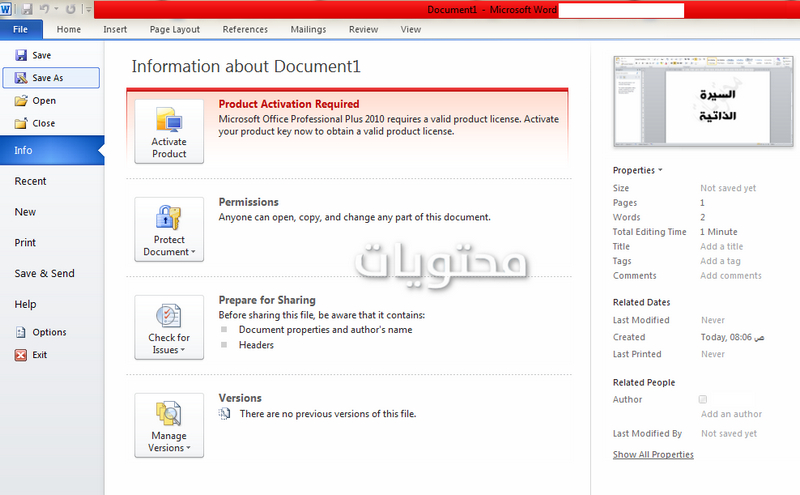Click the Add a title field
The image size is (800, 495).
[x=721, y=246]
